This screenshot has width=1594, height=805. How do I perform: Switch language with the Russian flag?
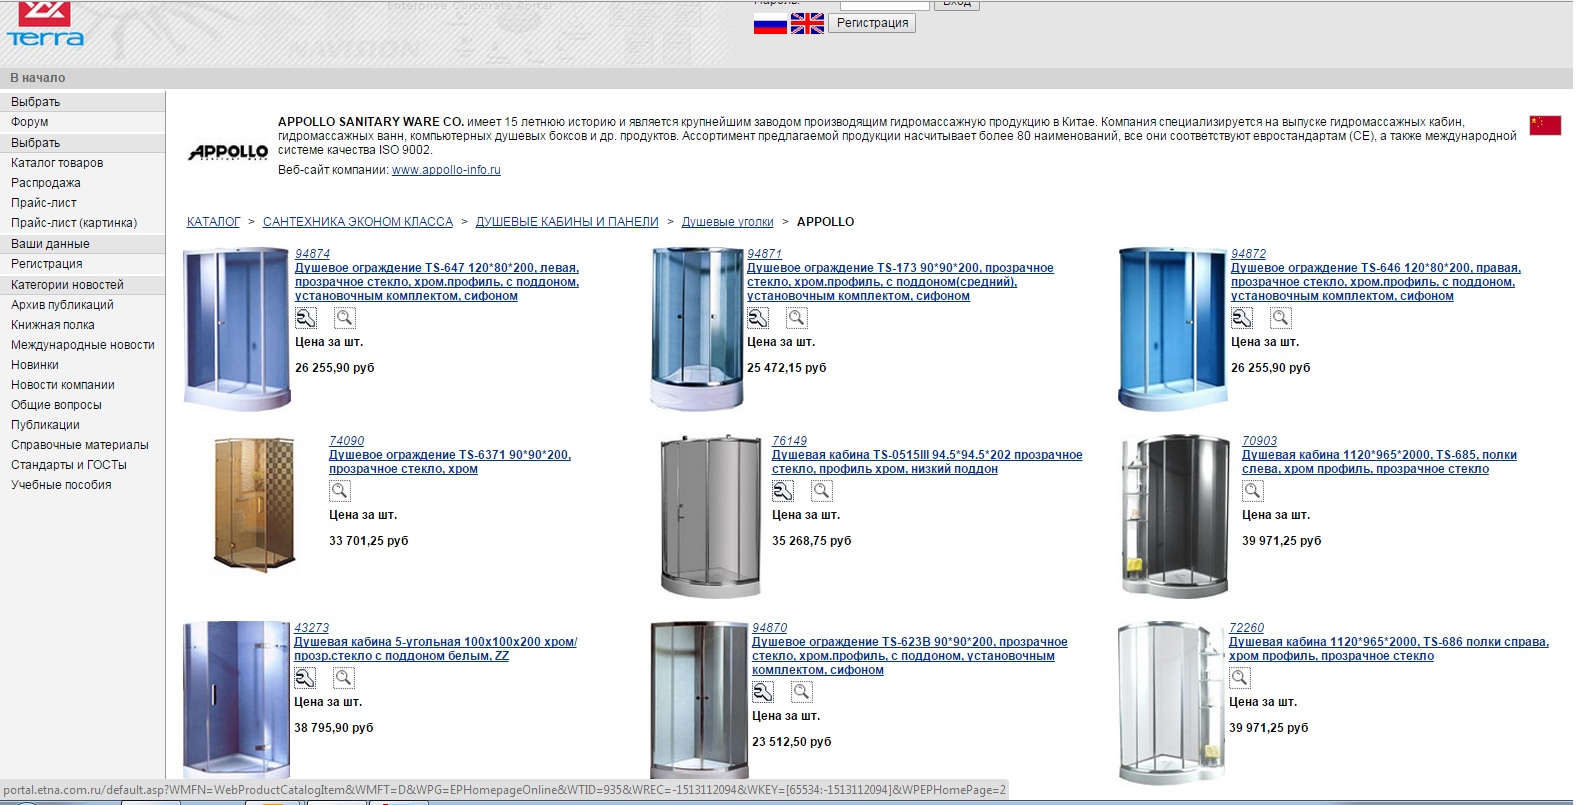point(770,24)
